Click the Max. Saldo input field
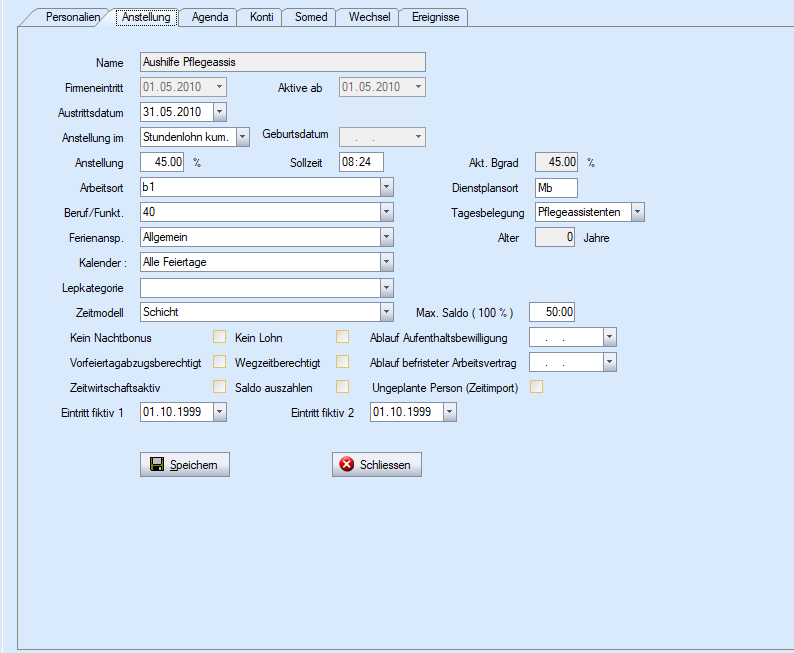 (552, 312)
